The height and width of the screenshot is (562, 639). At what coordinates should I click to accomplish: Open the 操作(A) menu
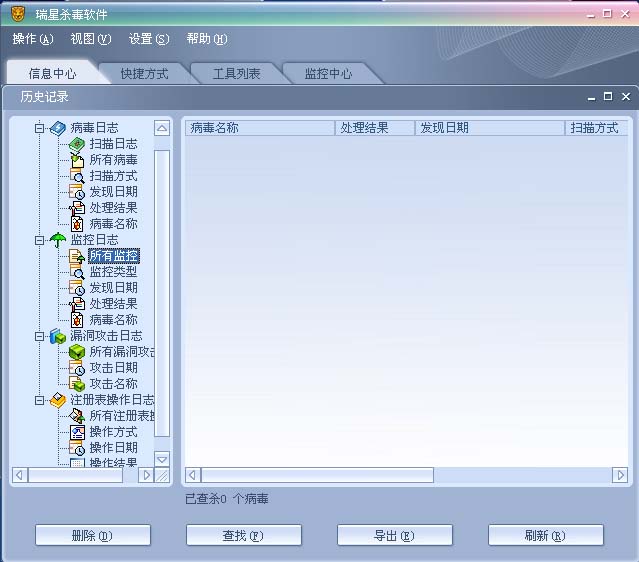(x=33, y=39)
